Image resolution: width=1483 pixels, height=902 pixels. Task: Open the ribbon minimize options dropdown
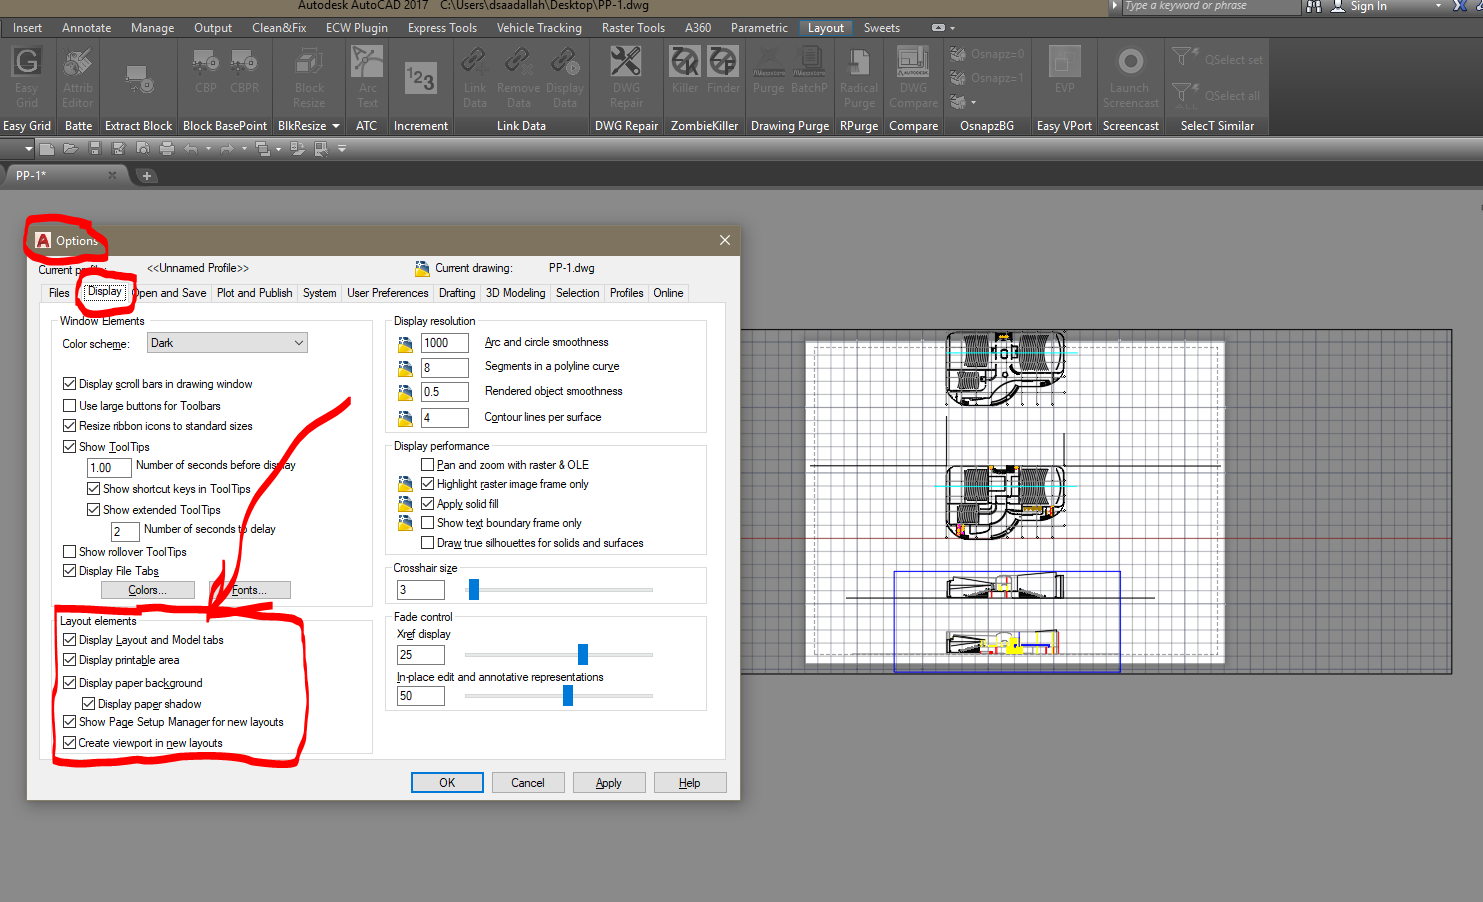click(x=953, y=28)
